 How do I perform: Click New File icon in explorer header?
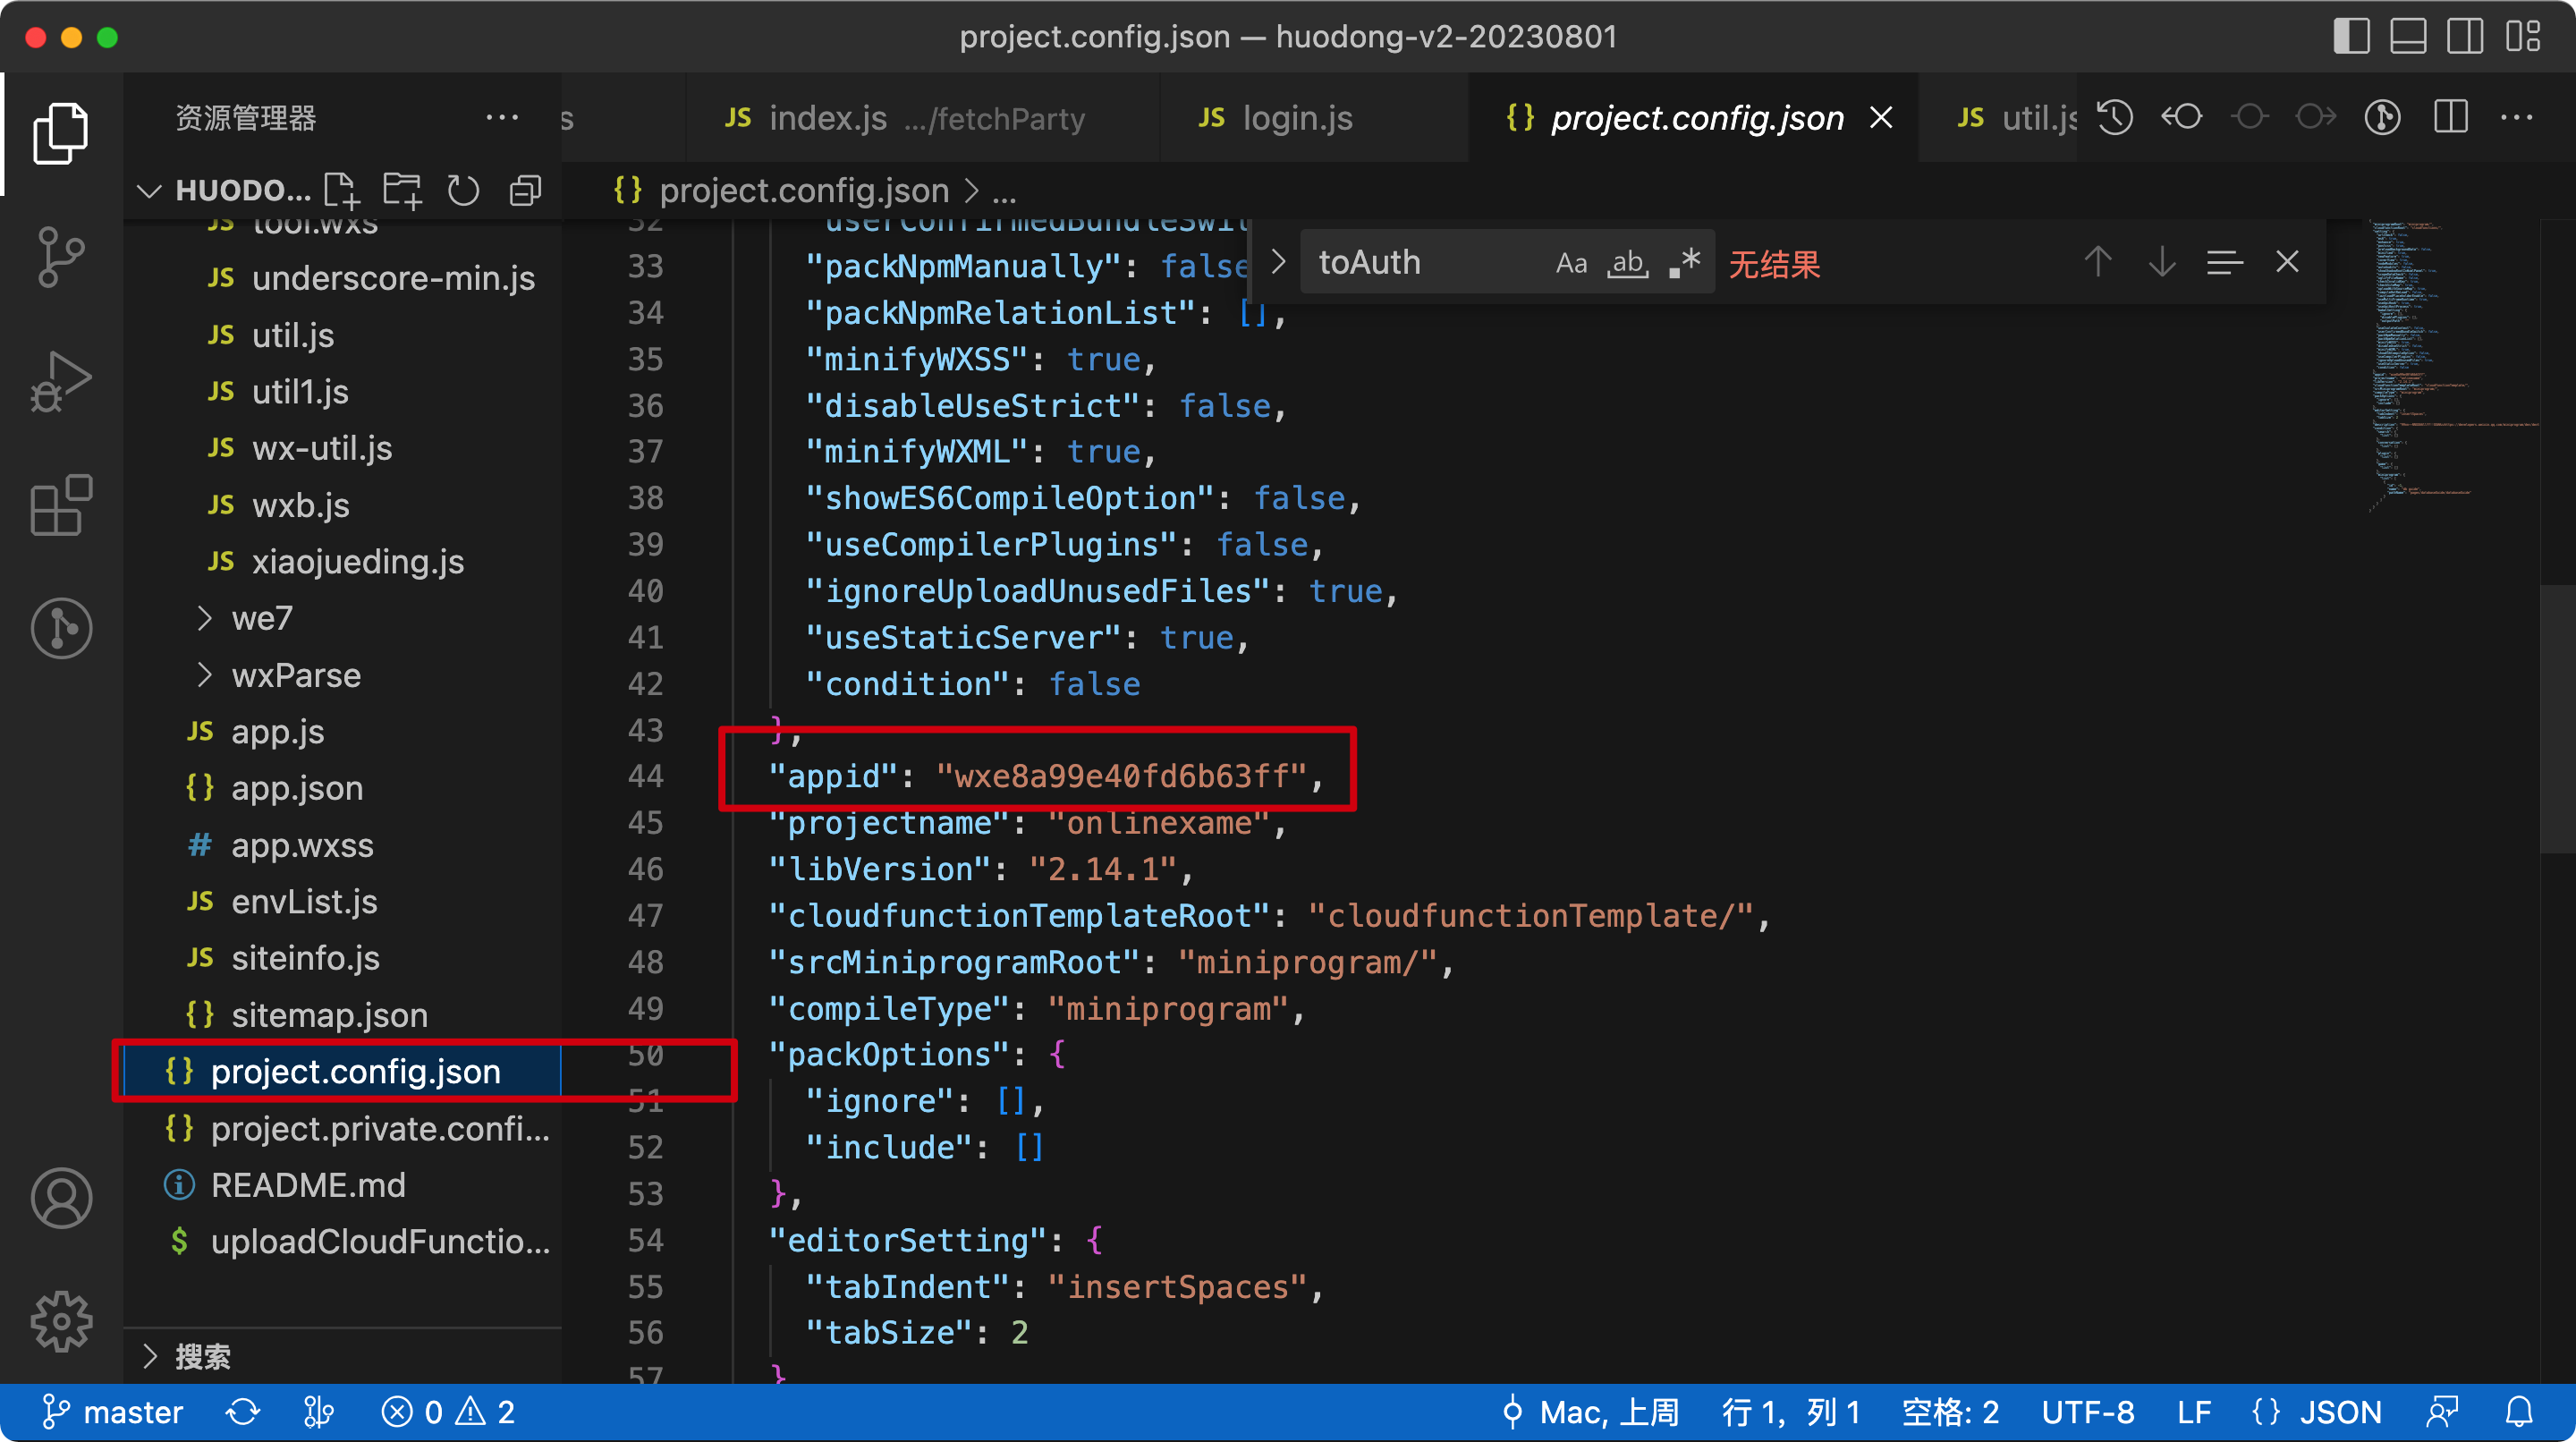click(x=342, y=190)
